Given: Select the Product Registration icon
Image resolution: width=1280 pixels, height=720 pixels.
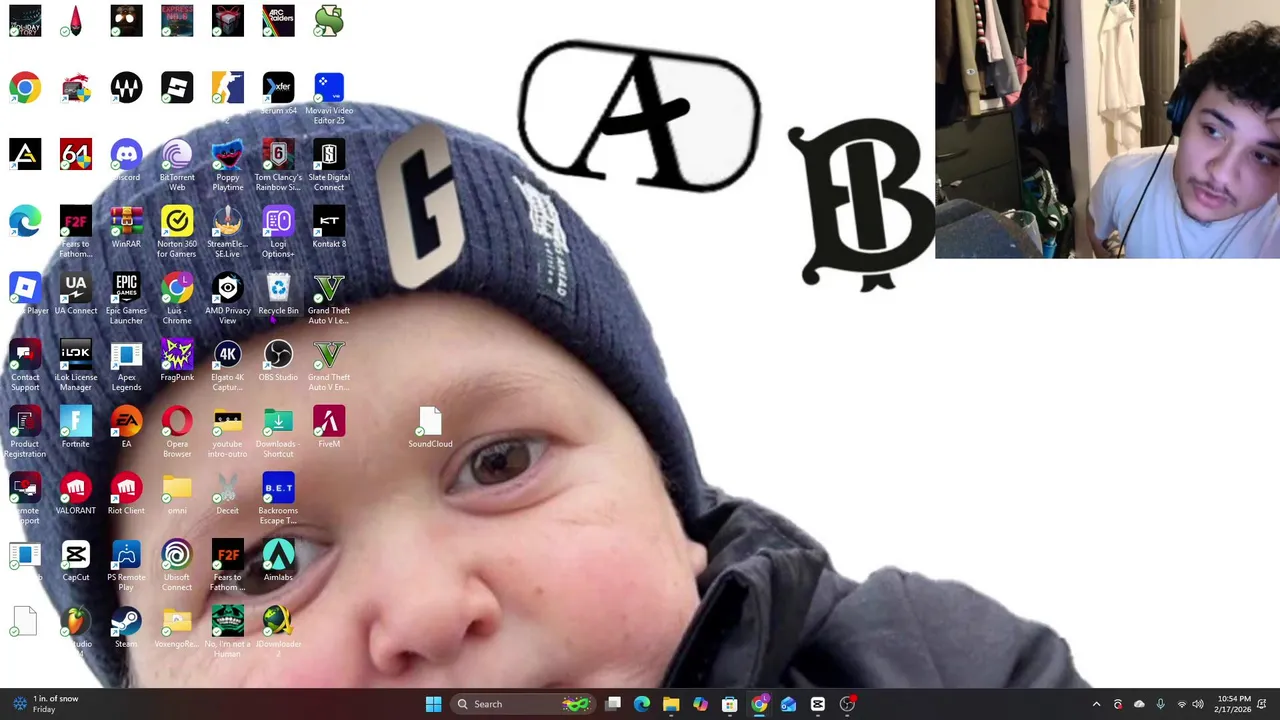Looking at the screenshot, I should pos(25,433).
